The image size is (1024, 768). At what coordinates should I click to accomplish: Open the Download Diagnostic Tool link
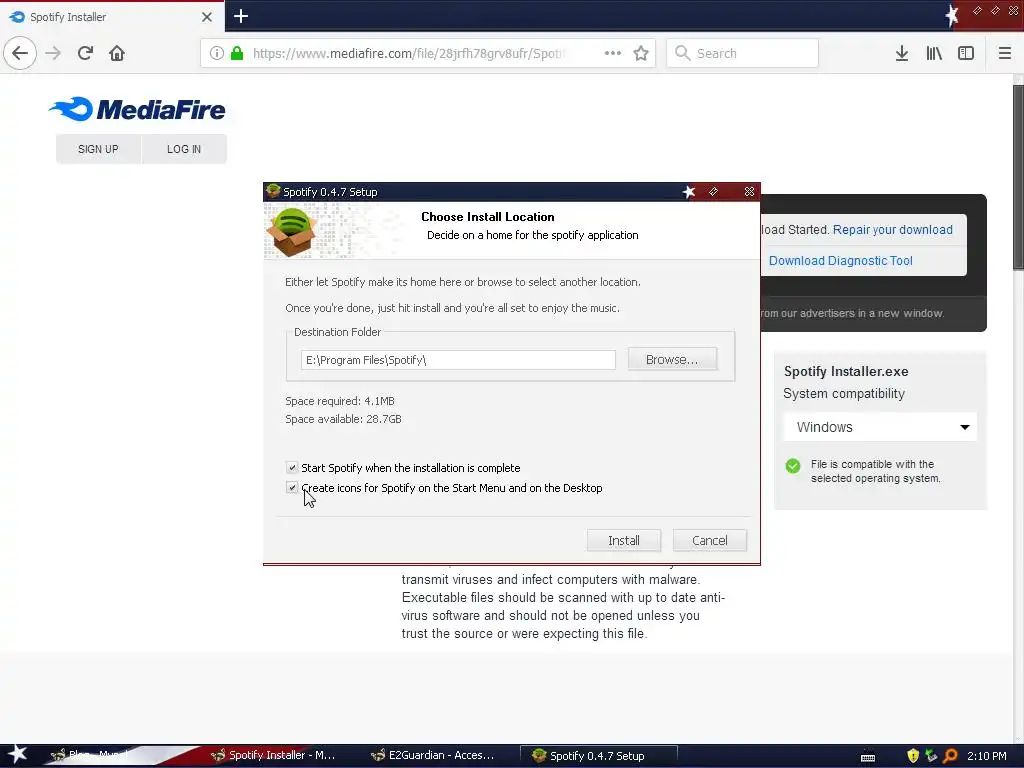pos(840,261)
